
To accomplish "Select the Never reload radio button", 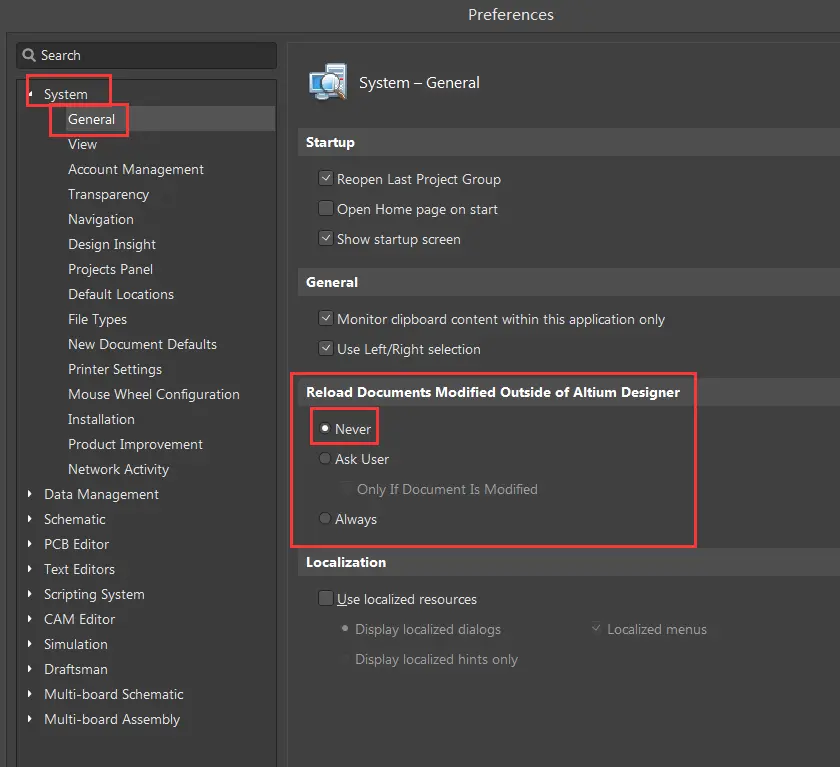I will (x=325, y=428).
